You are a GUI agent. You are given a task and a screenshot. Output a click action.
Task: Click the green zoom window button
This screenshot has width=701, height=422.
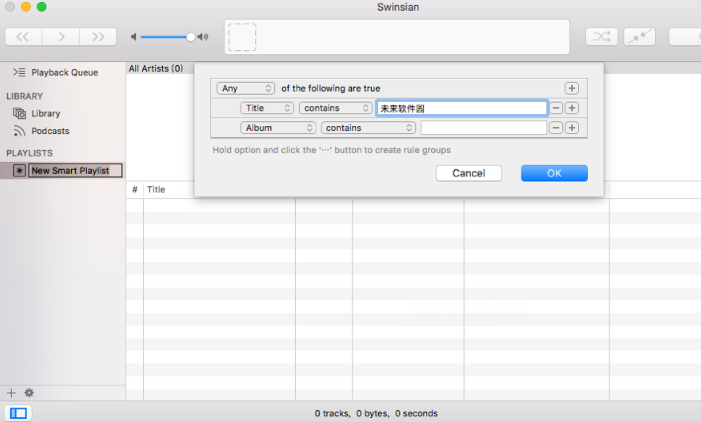[42, 7]
